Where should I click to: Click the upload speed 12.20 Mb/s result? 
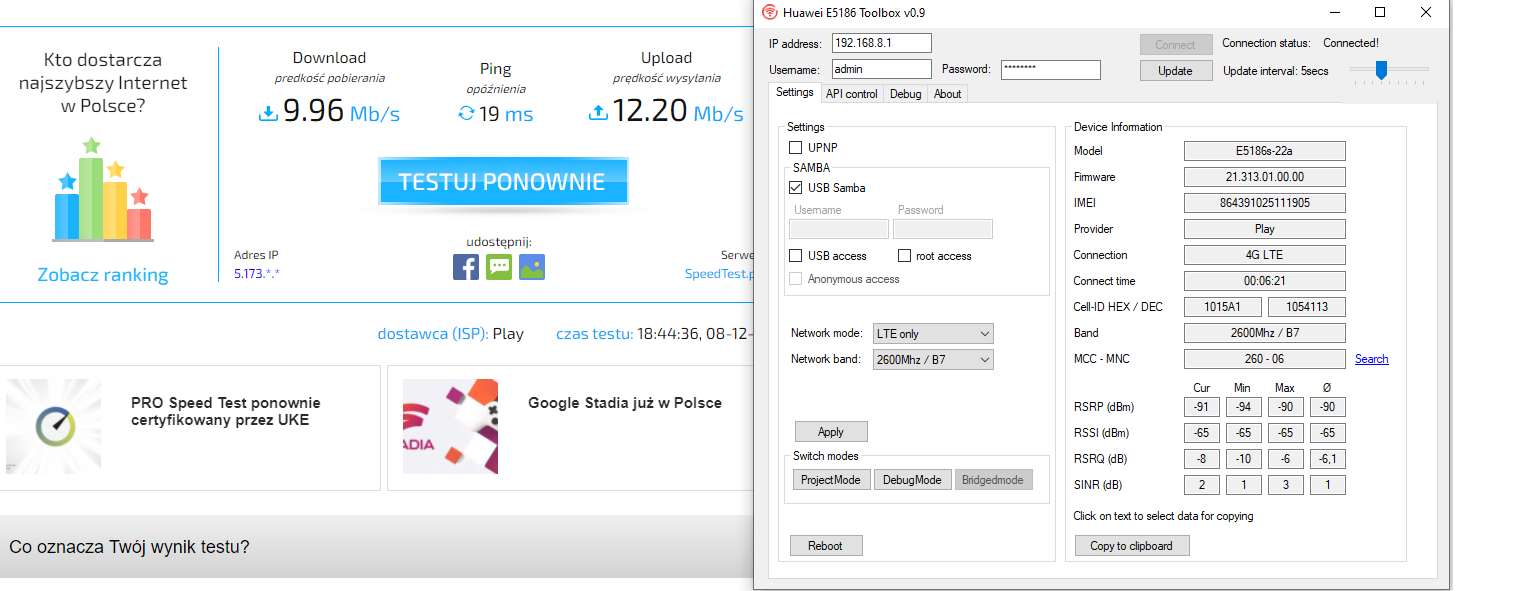666,111
